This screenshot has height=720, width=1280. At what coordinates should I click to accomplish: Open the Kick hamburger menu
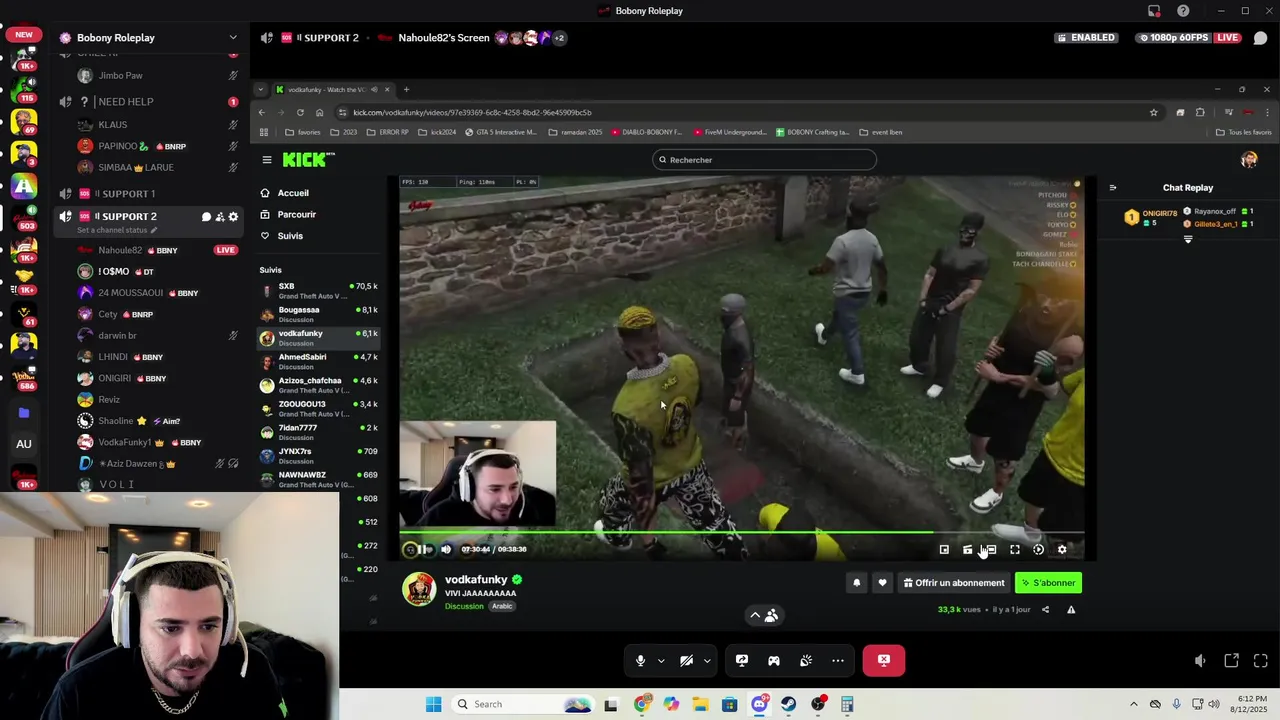click(x=267, y=160)
